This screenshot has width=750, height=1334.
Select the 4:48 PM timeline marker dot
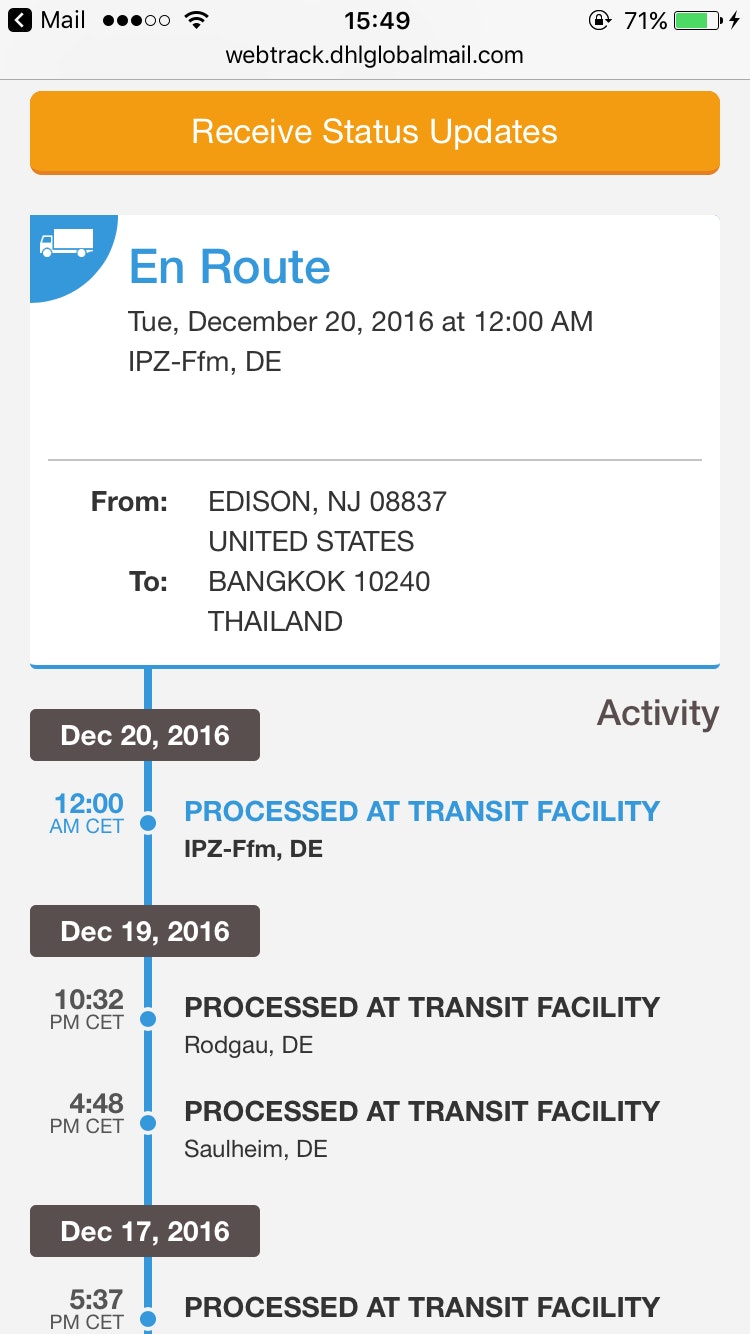[148, 1123]
